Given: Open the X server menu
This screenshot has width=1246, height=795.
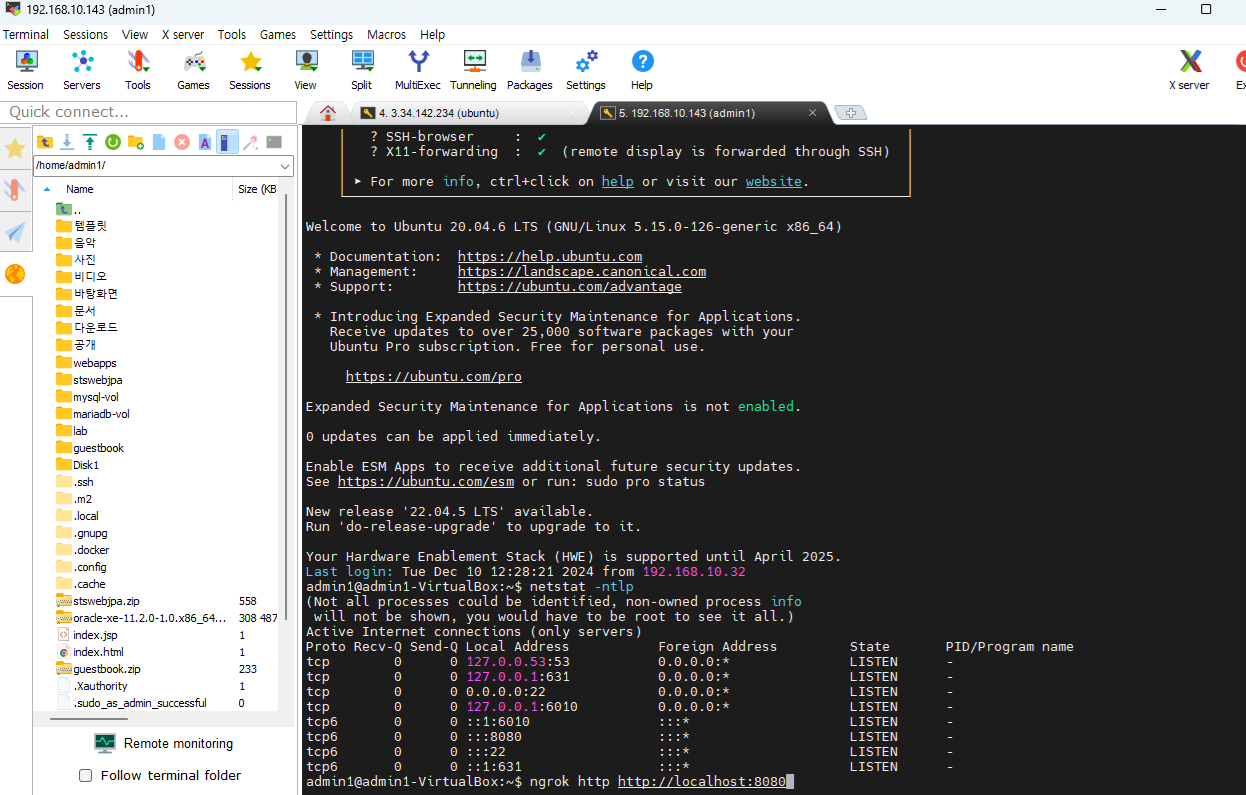Looking at the screenshot, I should (x=183, y=34).
